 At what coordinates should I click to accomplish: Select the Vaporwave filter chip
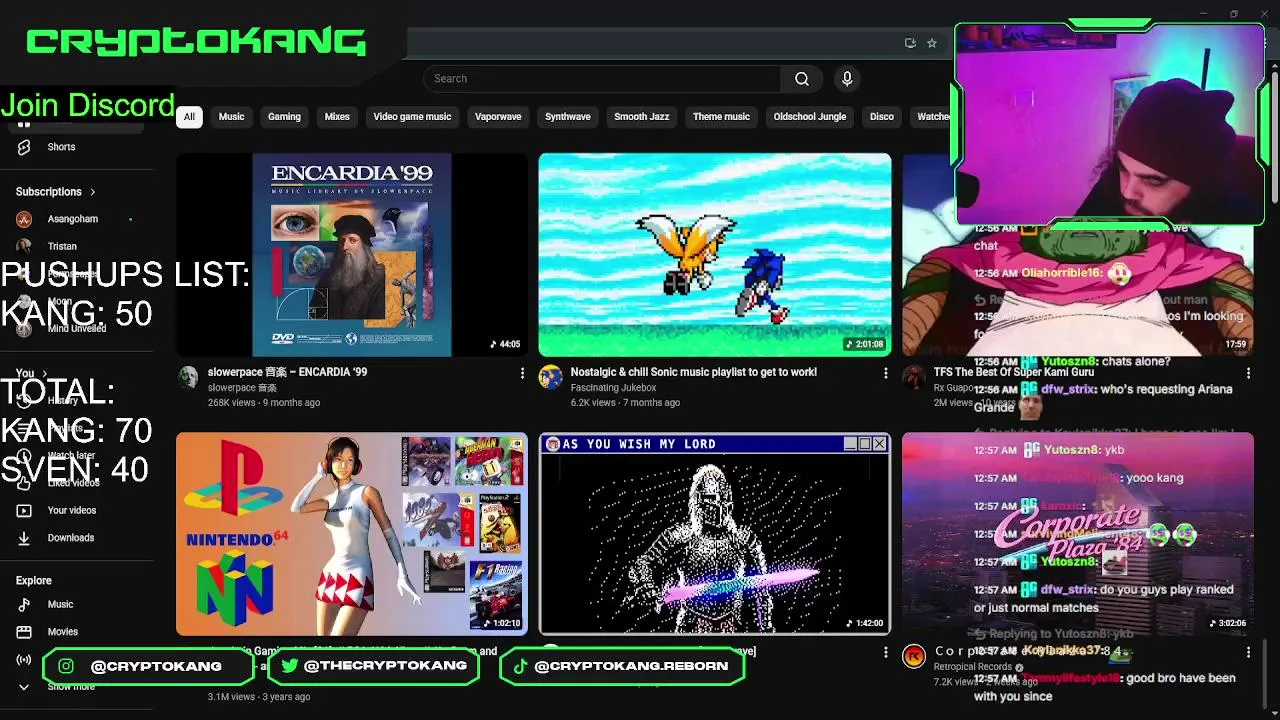(x=498, y=117)
